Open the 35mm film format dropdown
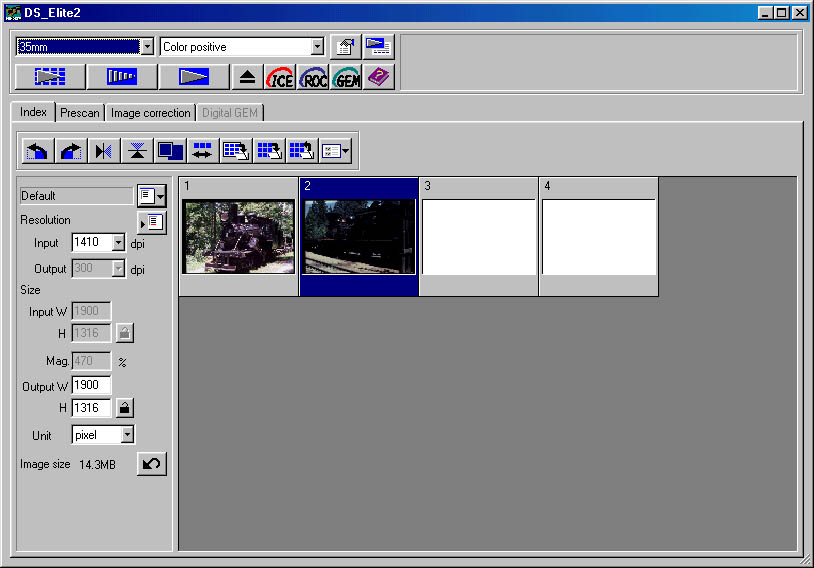 pyautogui.click(x=147, y=47)
